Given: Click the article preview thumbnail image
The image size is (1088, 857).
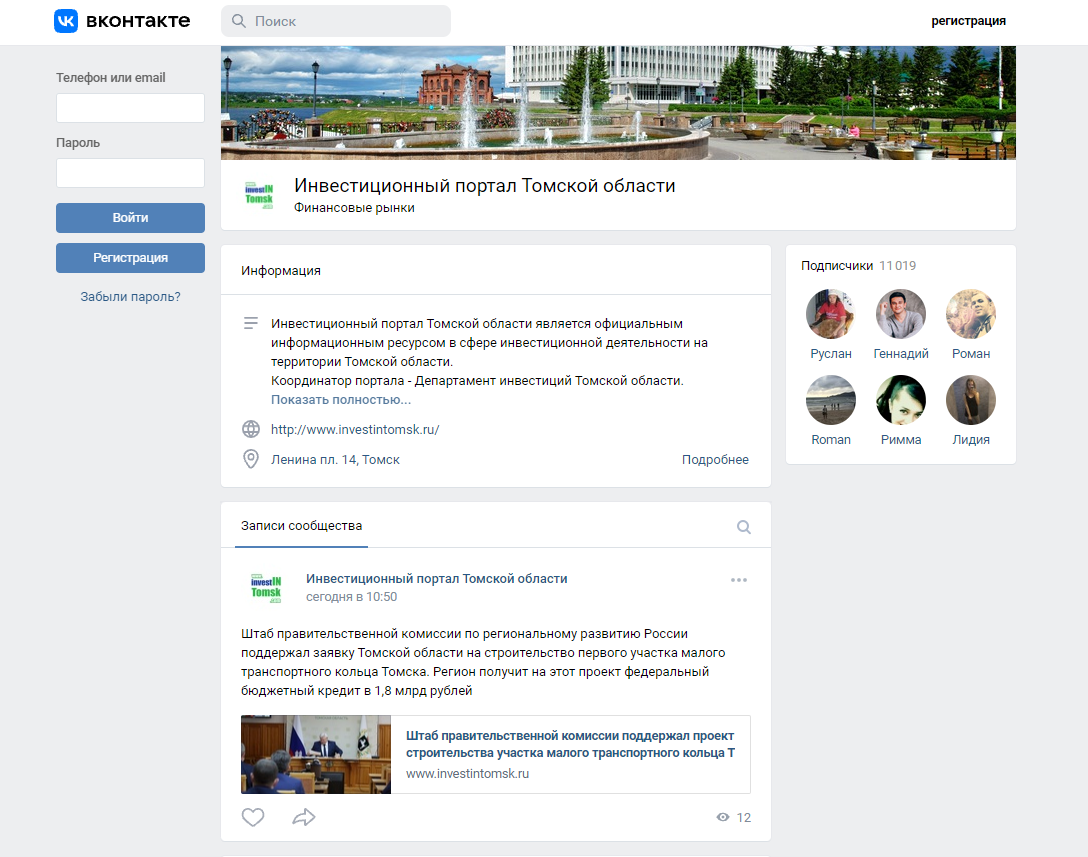Looking at the screenshot, I should pyautogui.click(x=316, y=754).
